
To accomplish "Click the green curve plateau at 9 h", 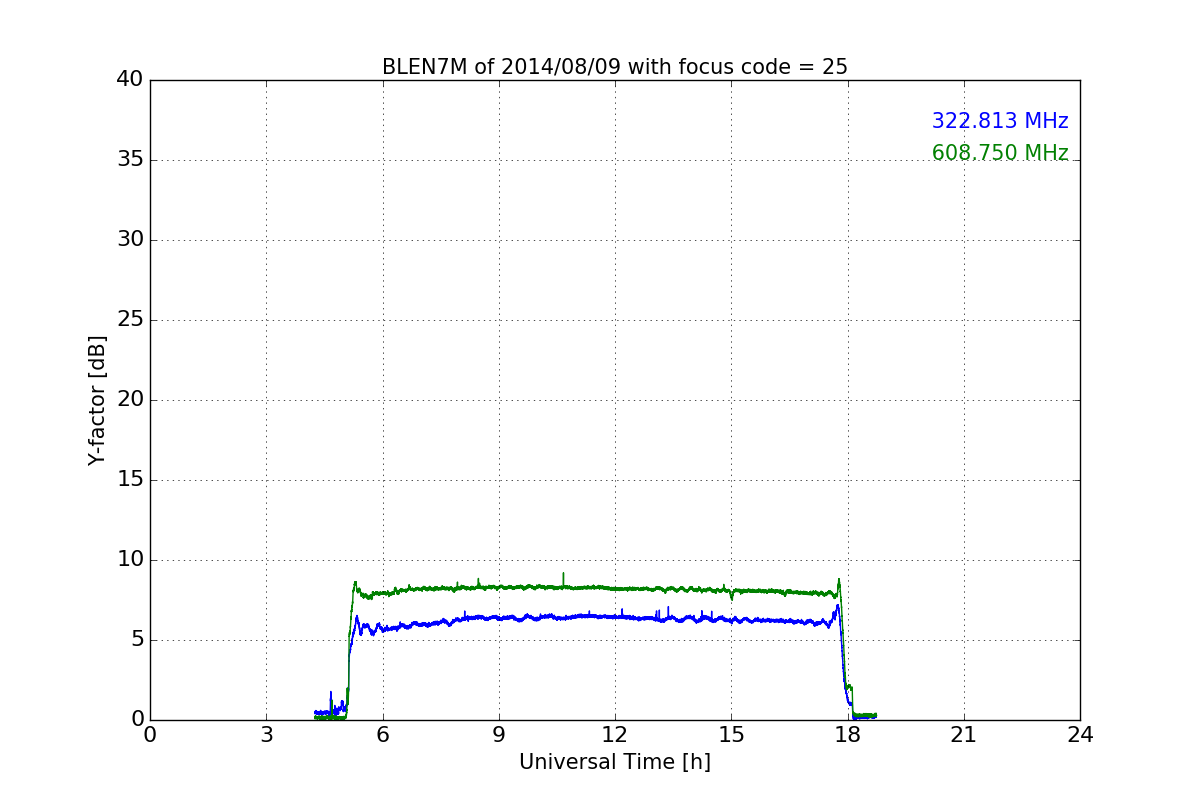I will click(x=499, y=587).
